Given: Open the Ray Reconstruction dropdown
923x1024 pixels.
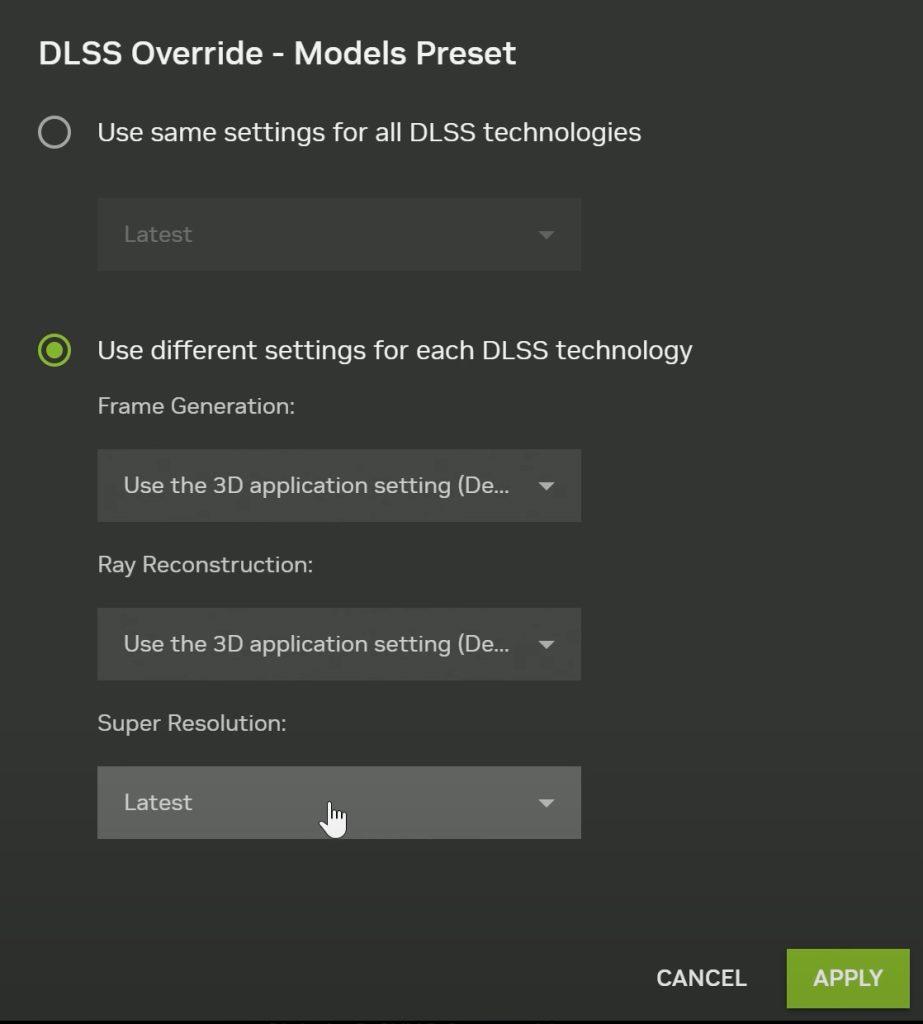Looking at the screenshot, I should (339, 644).
